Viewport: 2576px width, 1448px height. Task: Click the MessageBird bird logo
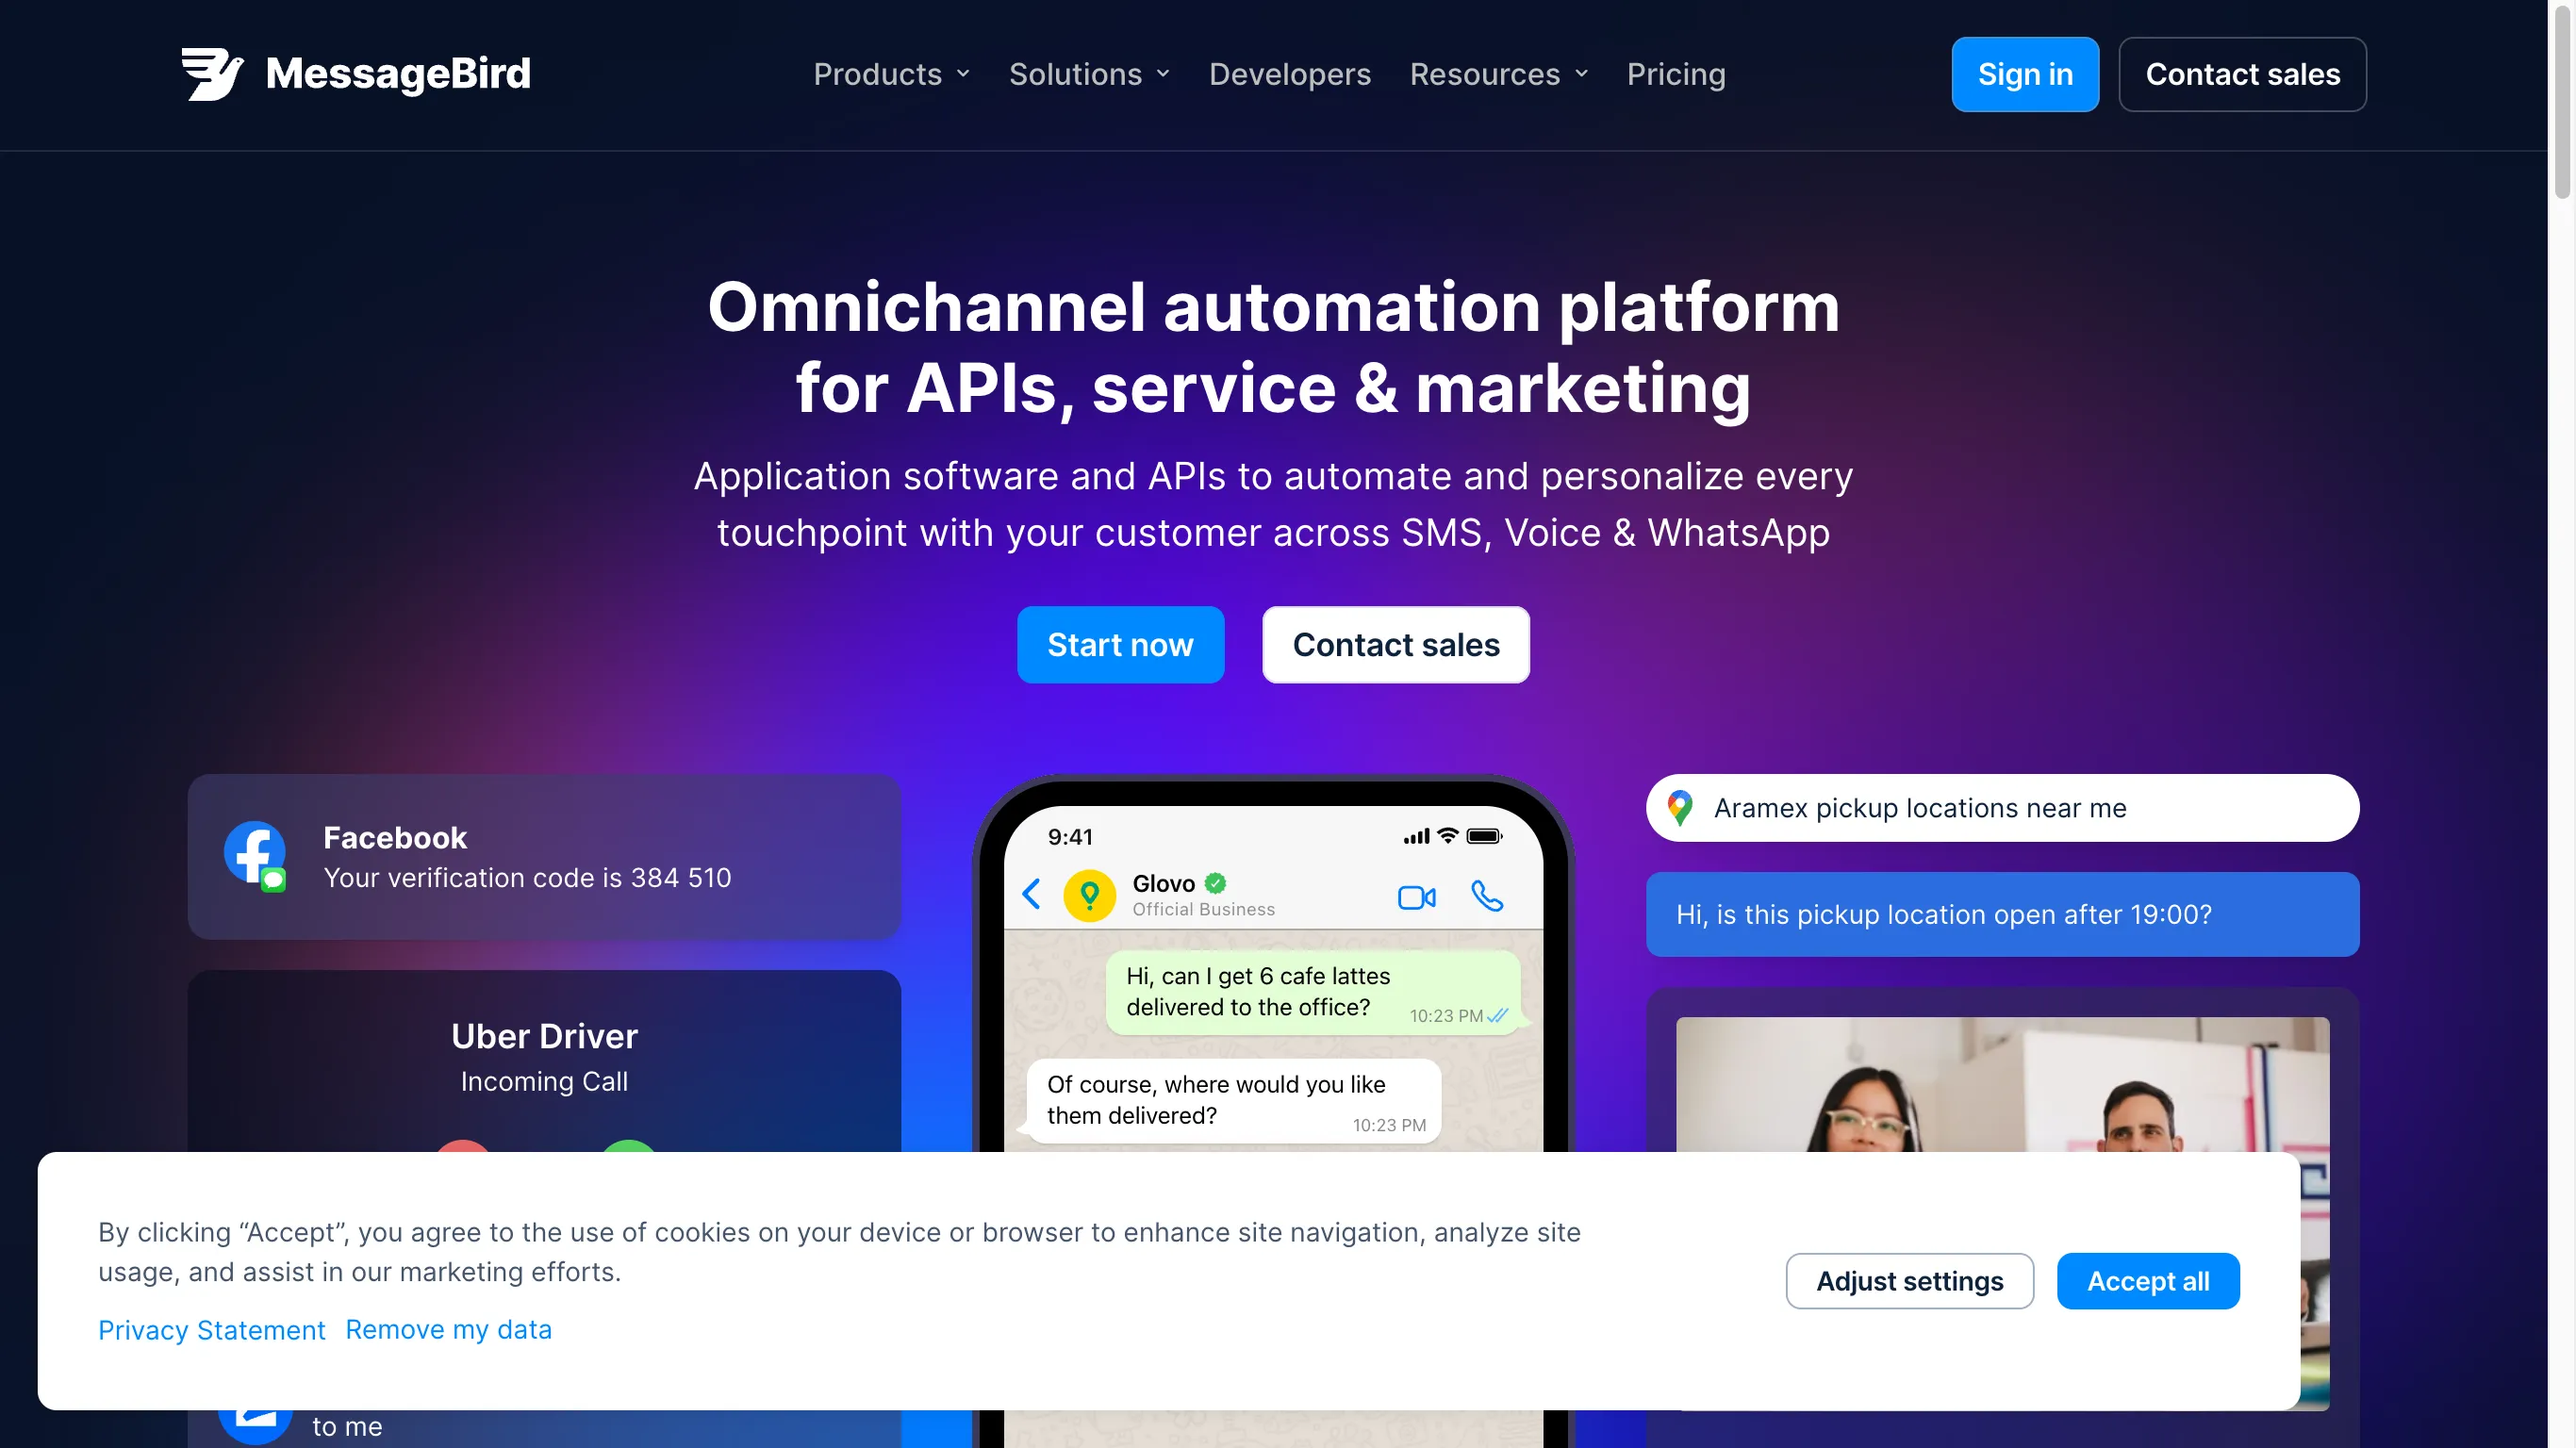(x=213, y=74)
